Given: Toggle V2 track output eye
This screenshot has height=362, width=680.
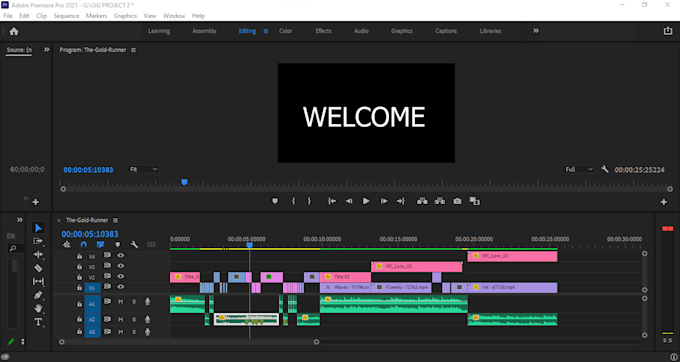Looking at the screenshot, I should click(x=121, y=277).
